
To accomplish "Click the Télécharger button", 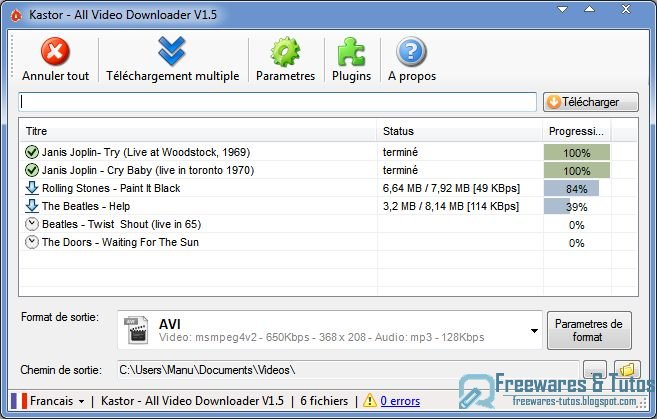I will 591,102.
